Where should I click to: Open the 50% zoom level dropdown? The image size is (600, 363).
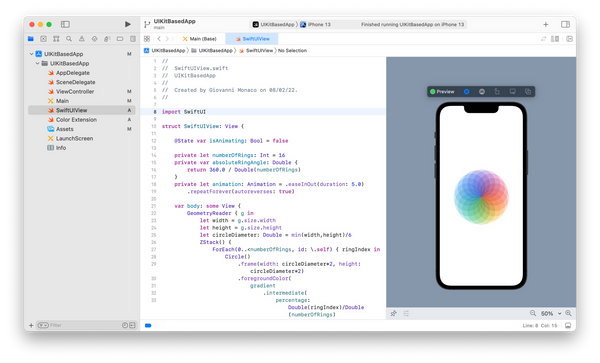551,313
